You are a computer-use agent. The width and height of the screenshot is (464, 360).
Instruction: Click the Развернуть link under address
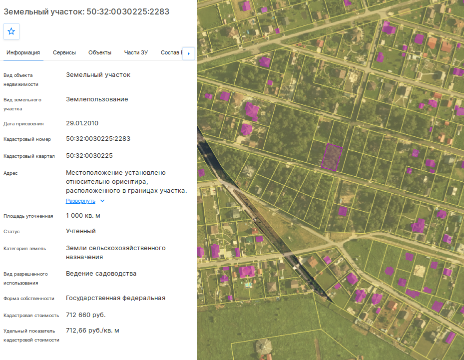(80, 201)
